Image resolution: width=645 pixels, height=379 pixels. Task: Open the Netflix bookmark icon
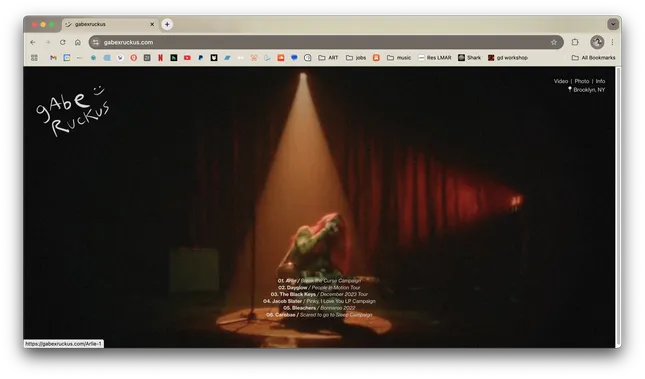click(x=160, y=58)
